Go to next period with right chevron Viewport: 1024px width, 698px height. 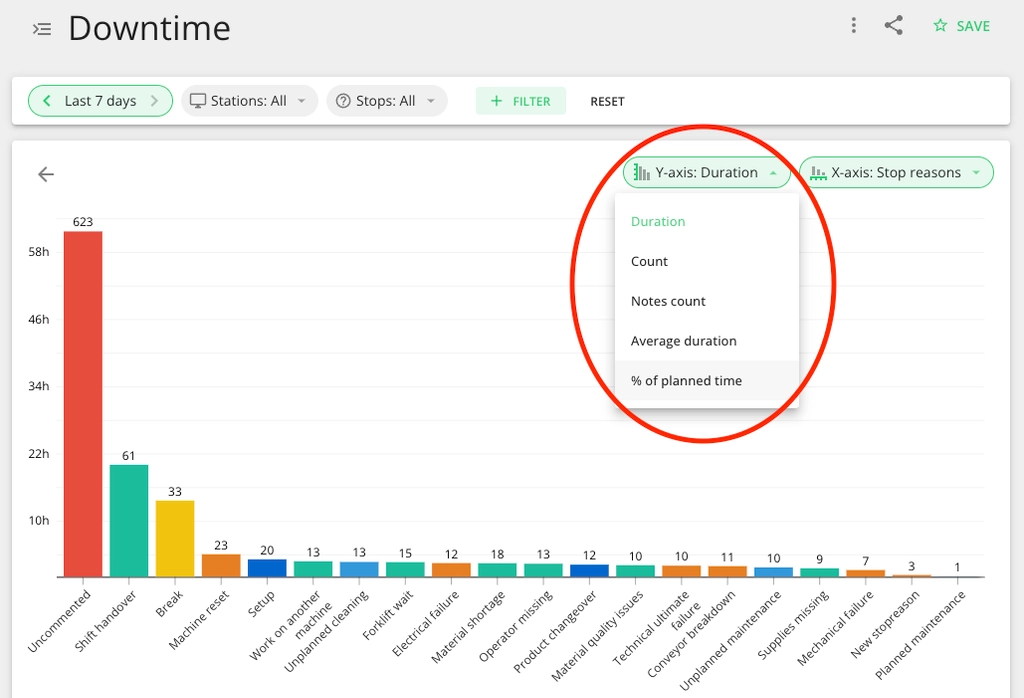[154, 101]
